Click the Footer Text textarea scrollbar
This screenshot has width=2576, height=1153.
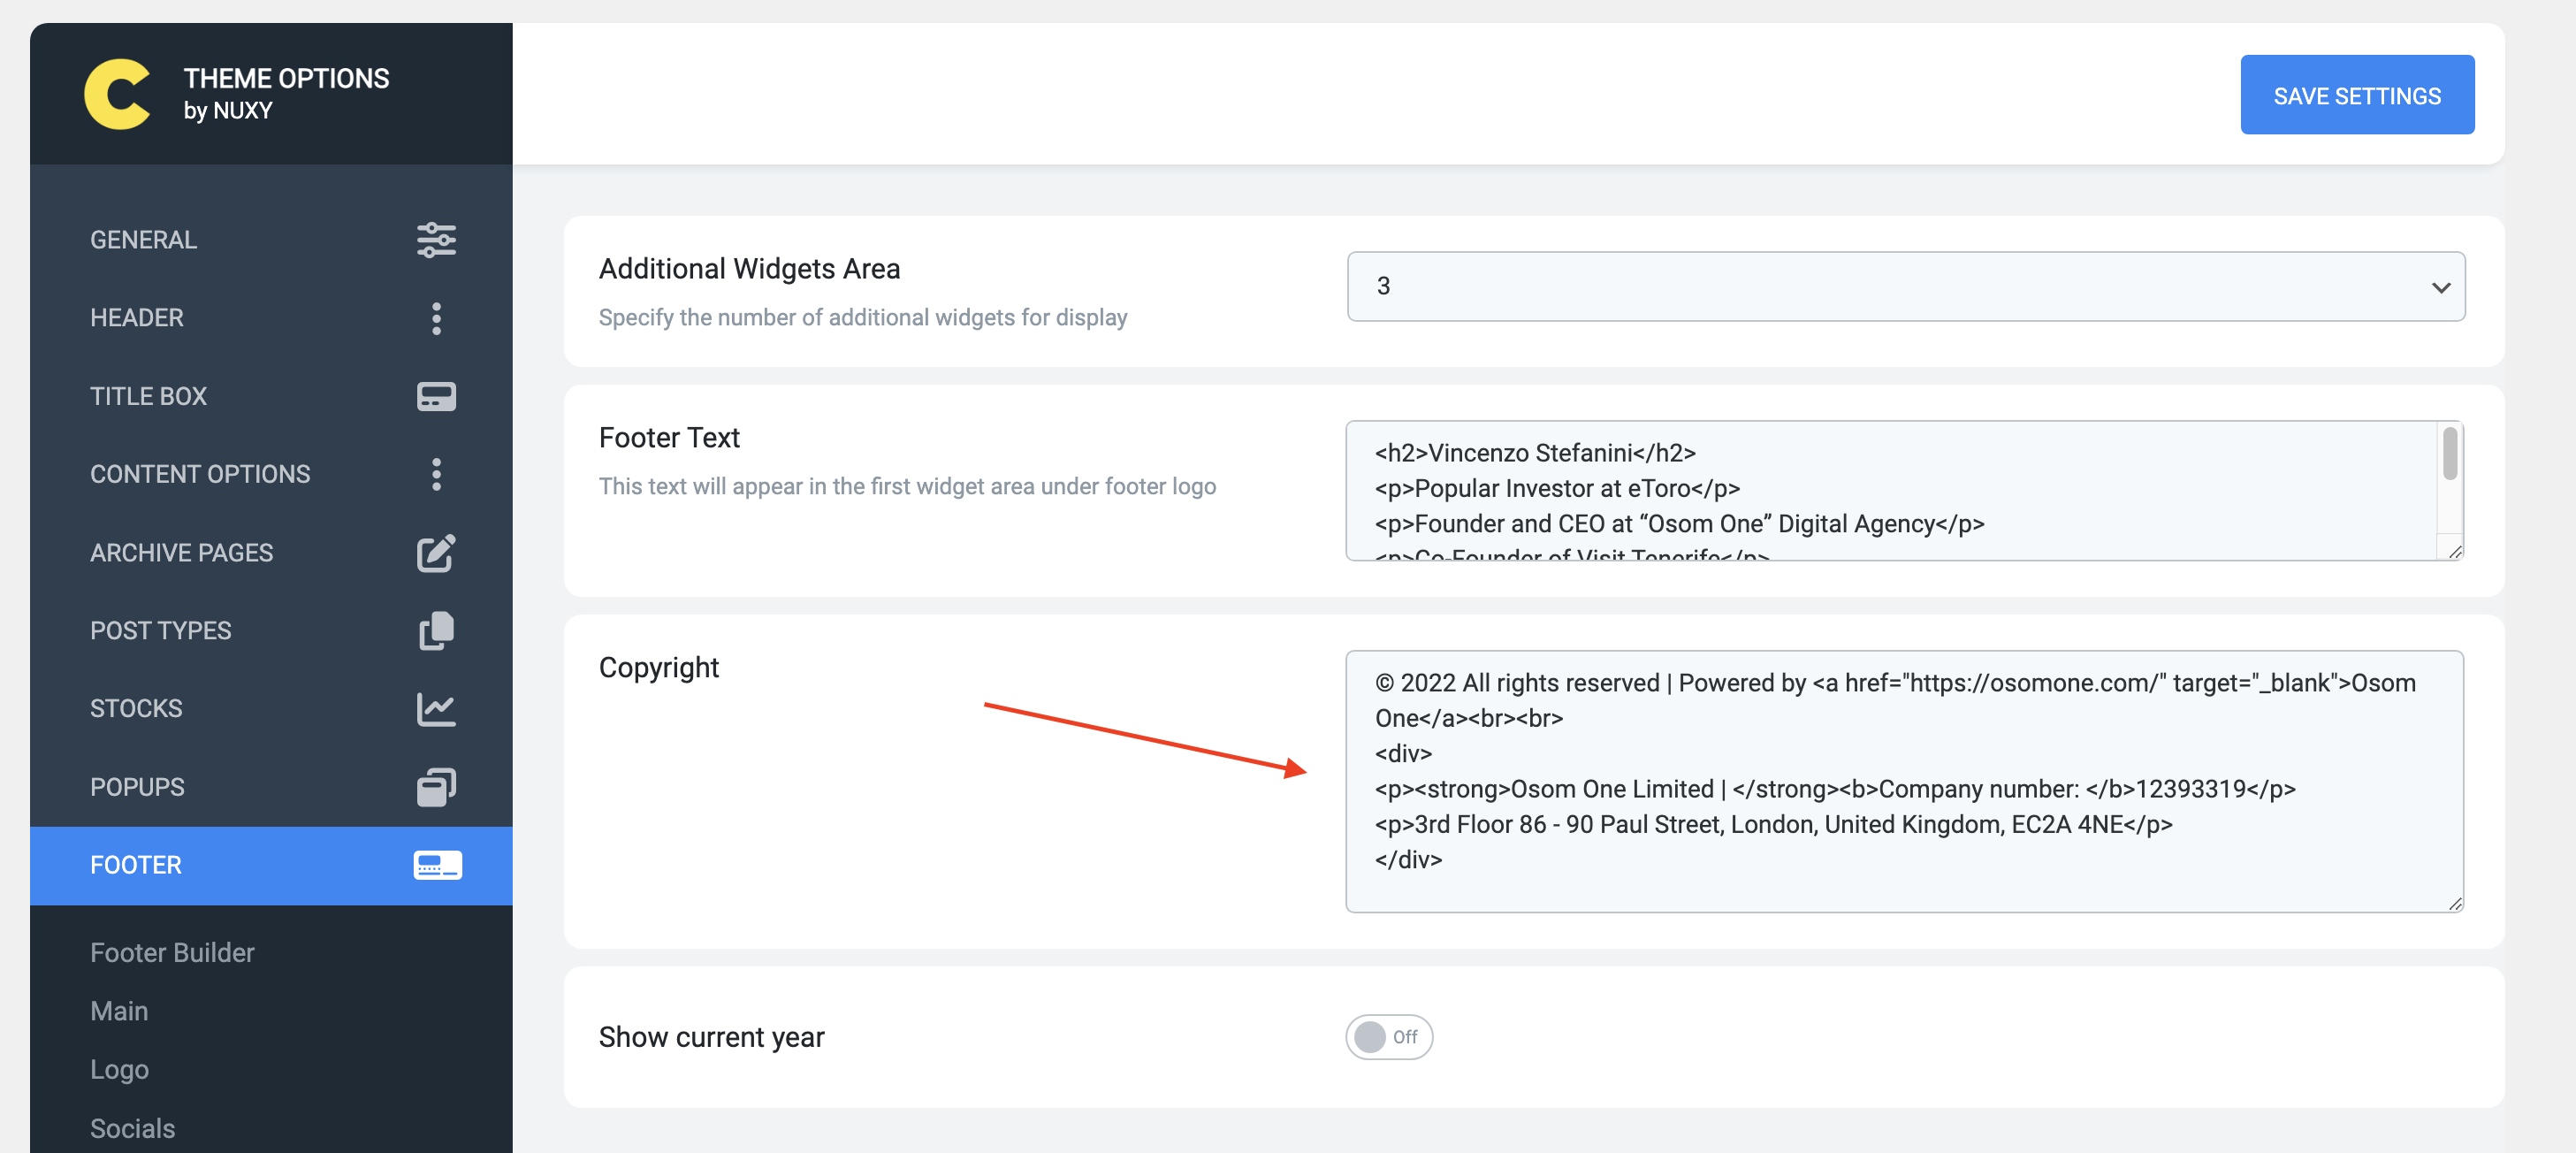(x=2449, y=453)
